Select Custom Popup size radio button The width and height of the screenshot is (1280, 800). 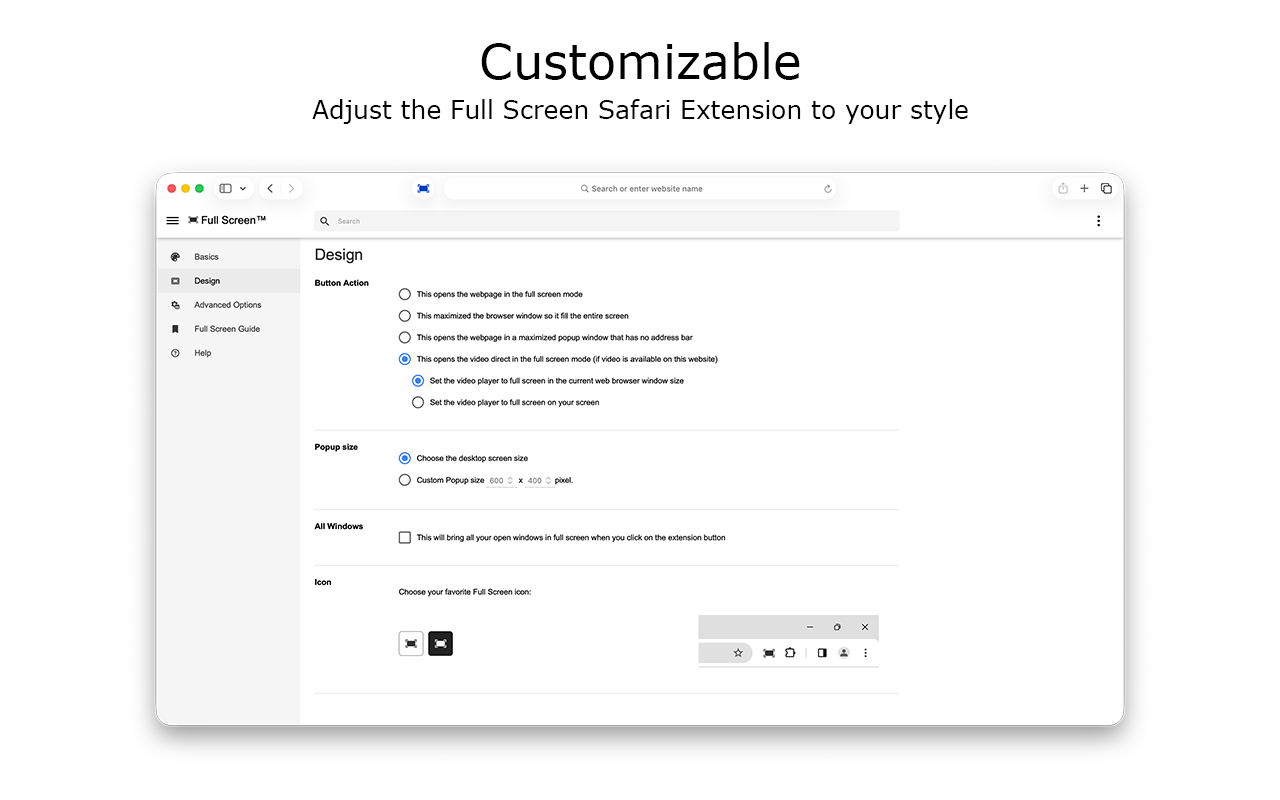point(405,480)
